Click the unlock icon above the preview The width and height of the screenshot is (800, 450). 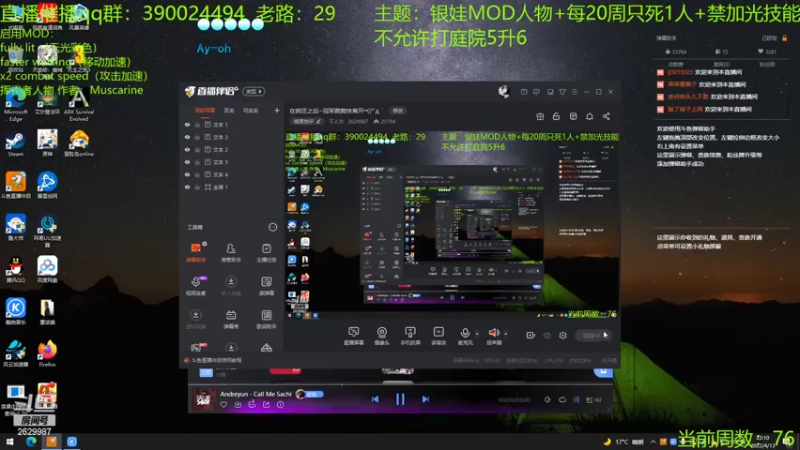pos(556,116)
